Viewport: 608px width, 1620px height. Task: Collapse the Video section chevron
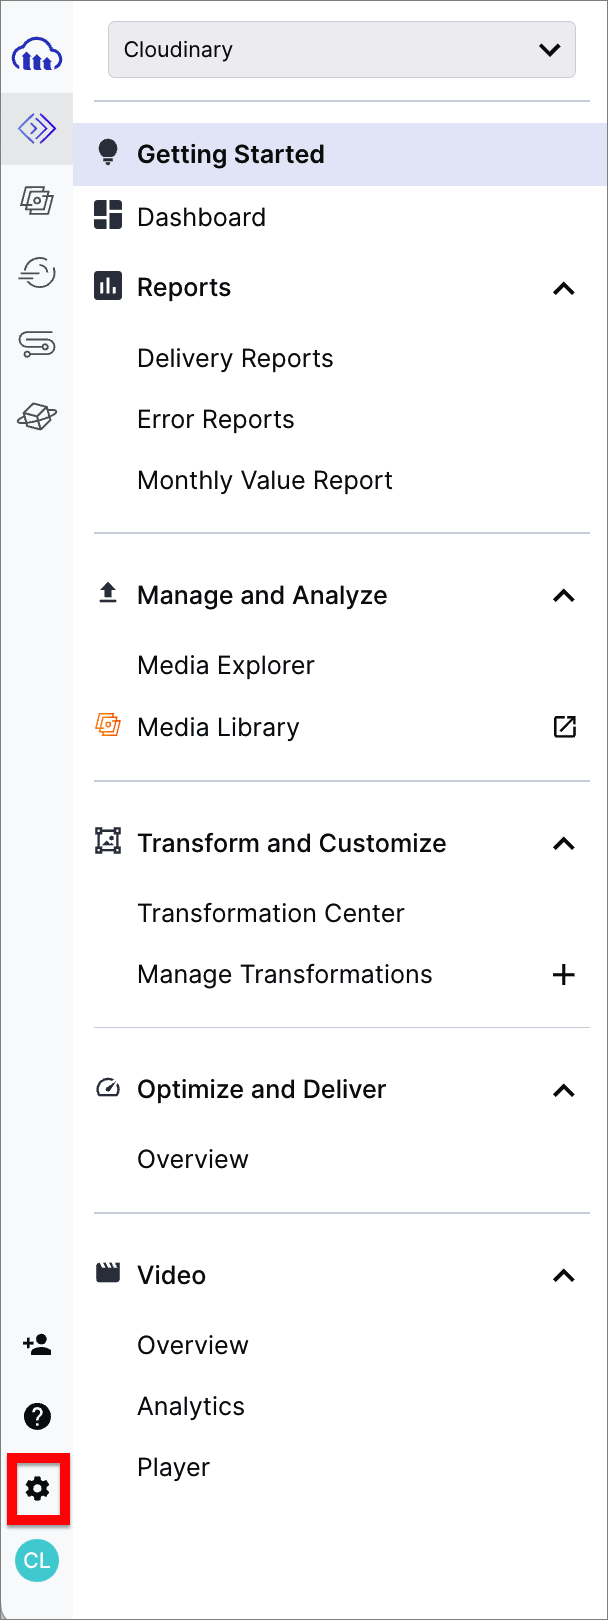click(x=564, y=1276)
